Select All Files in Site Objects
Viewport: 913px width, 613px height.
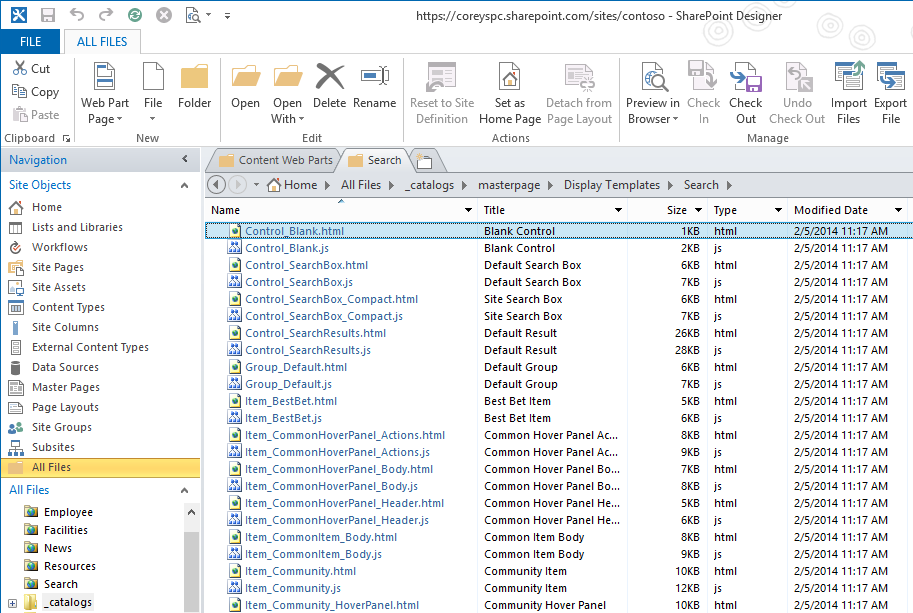click(100, 467)
